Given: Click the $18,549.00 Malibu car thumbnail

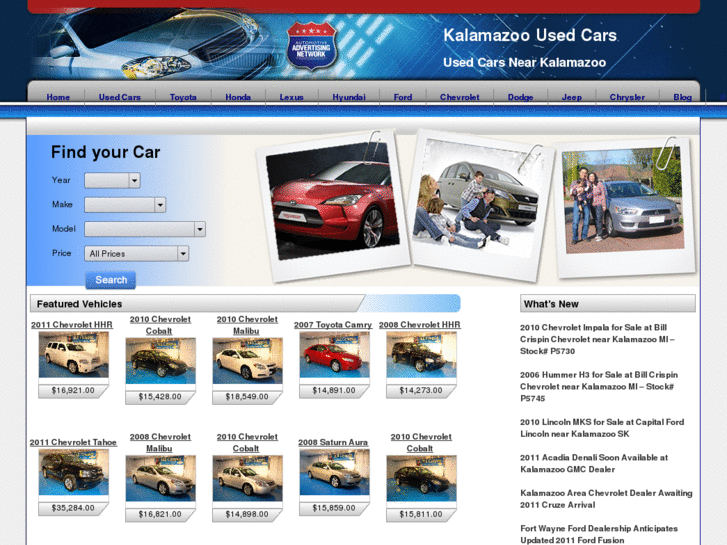Looking at the screenshot, I should [248, 361].
